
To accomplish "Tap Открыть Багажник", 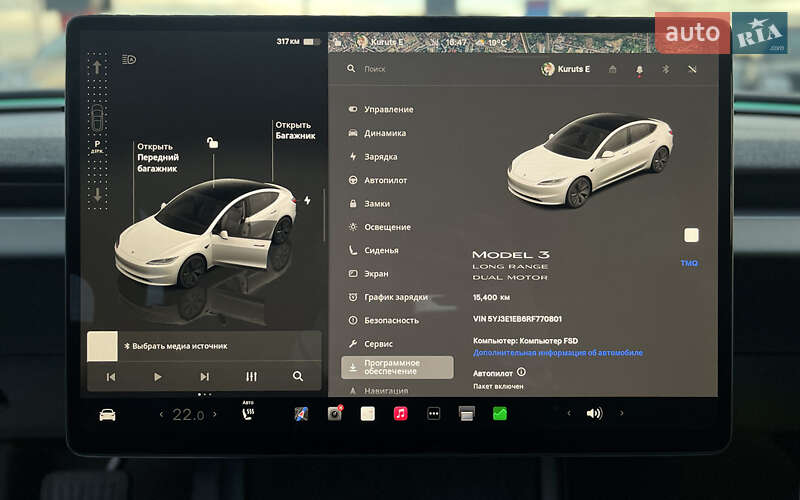I will (295, 130).
